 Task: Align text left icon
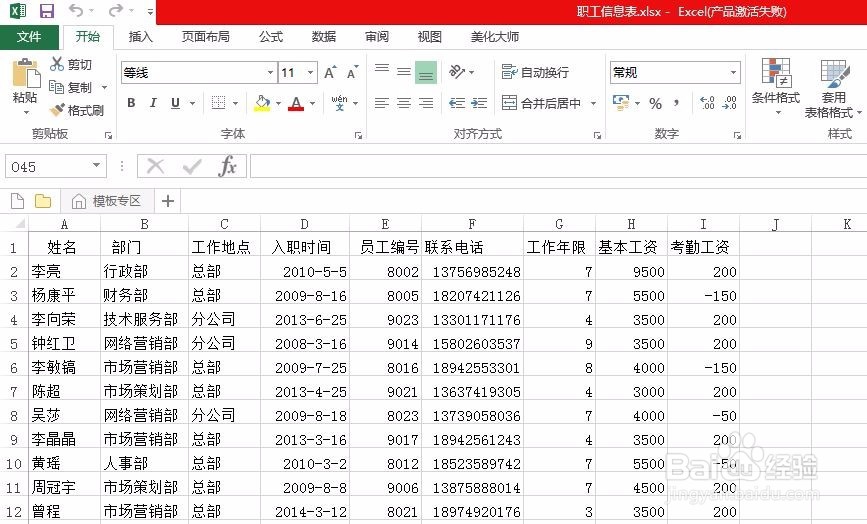(x=382, y=103)
